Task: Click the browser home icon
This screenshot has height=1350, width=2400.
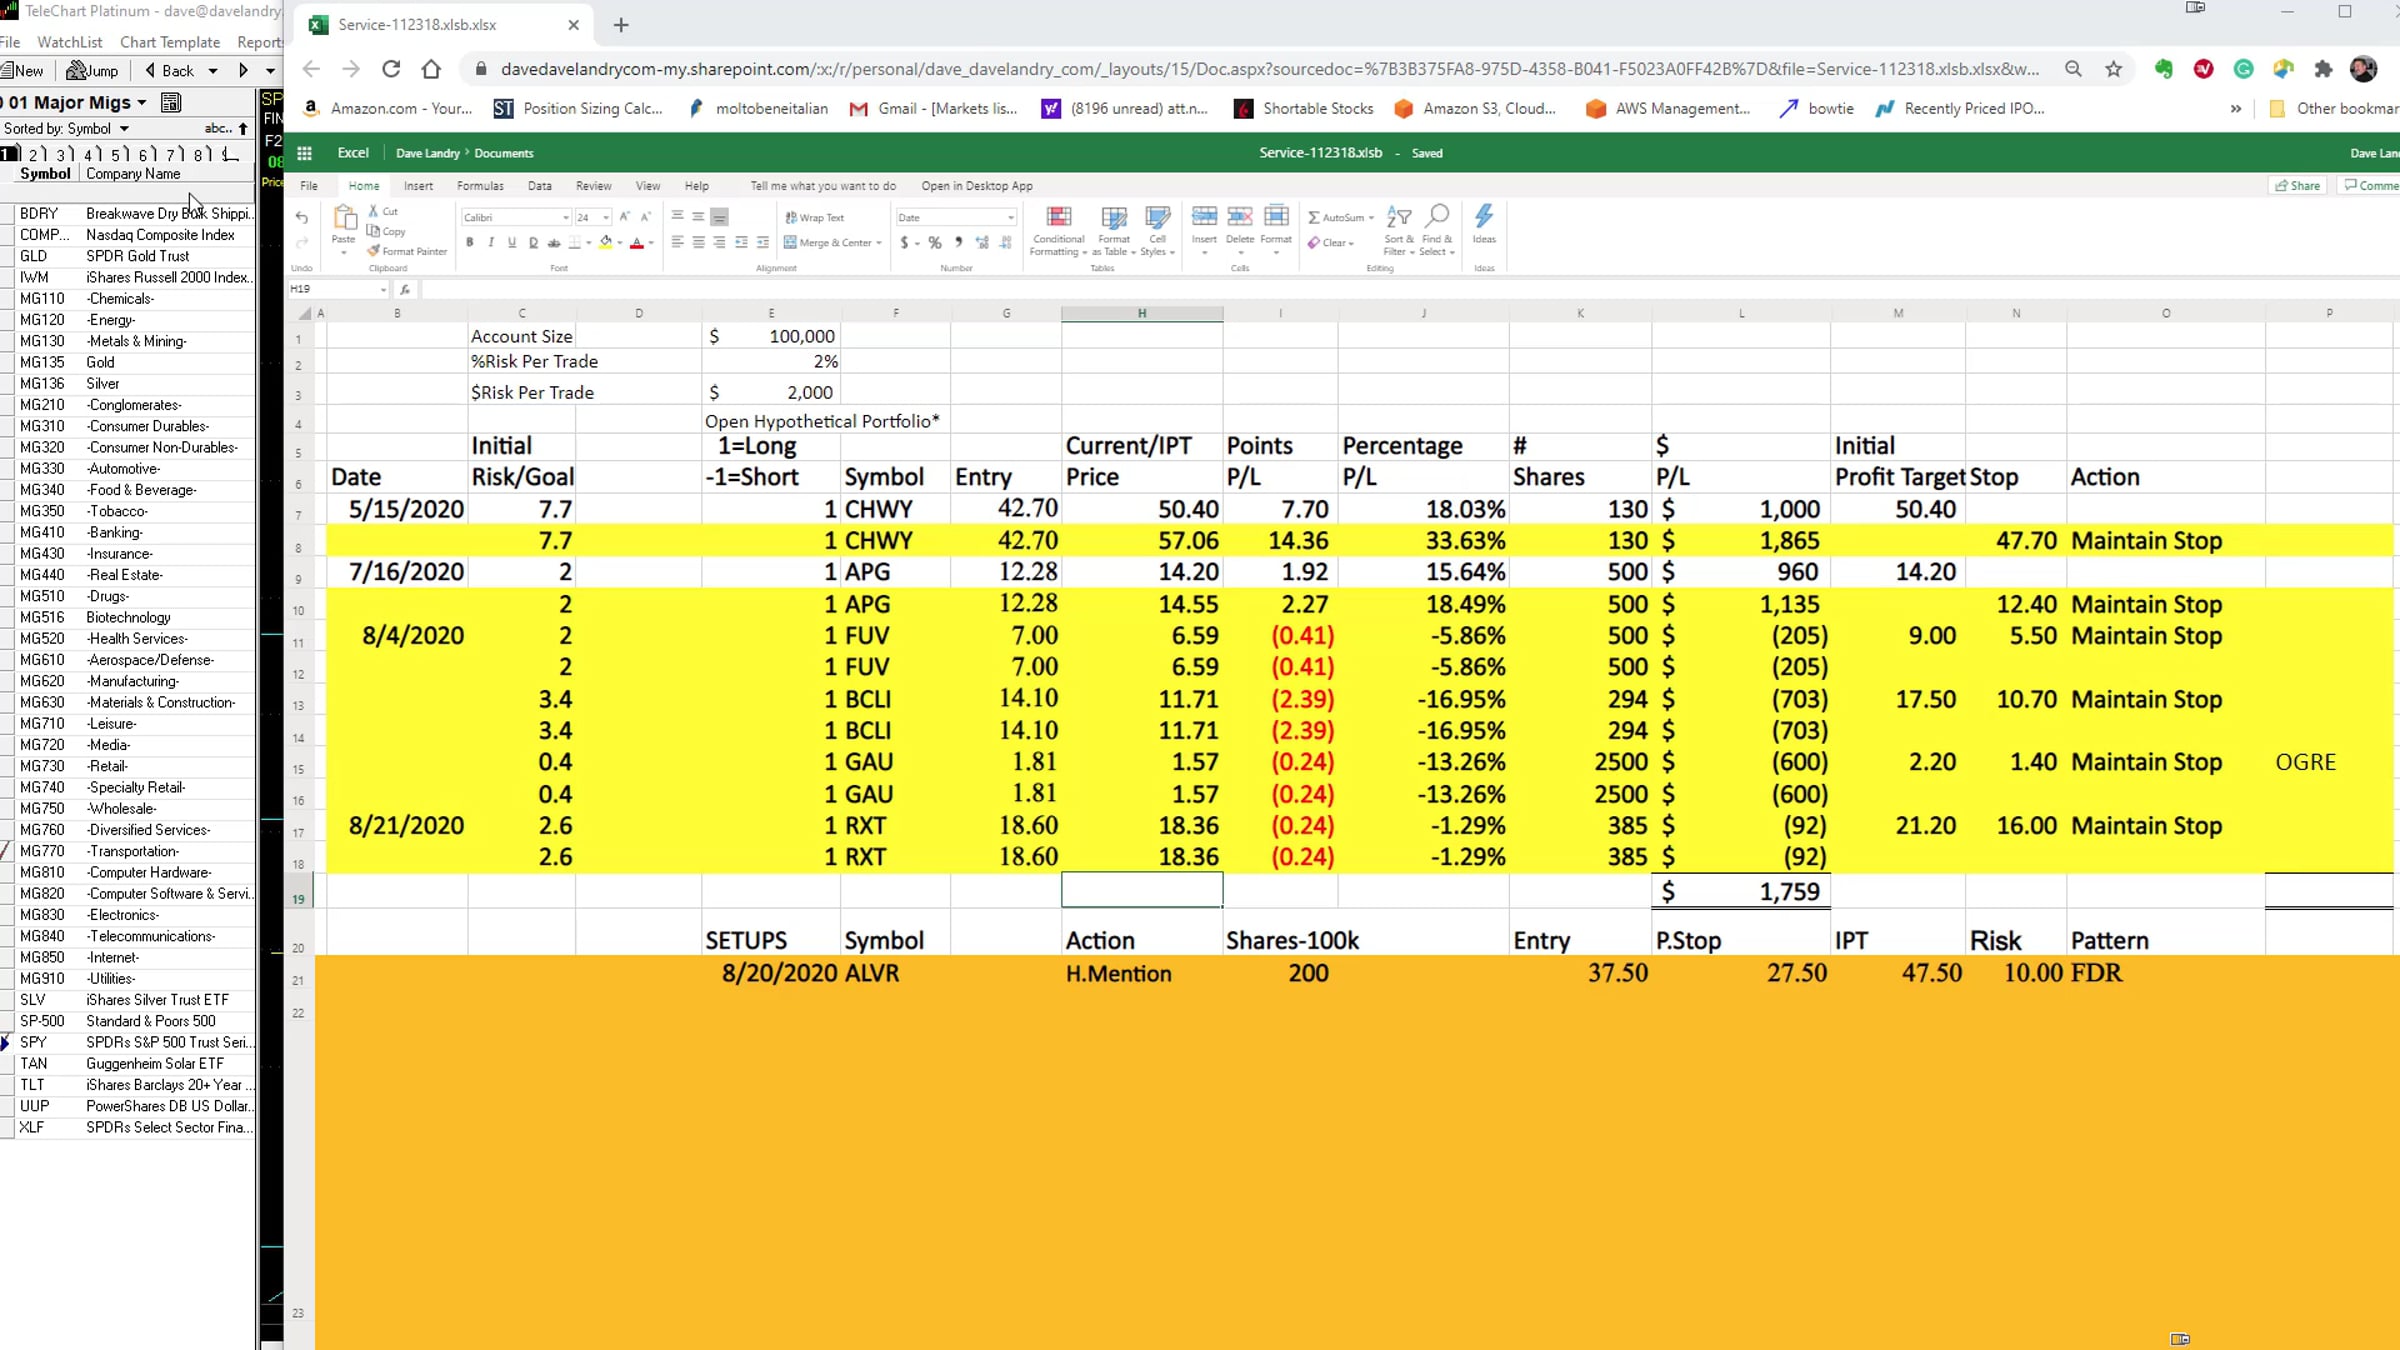Action: [x=431, y=69]
